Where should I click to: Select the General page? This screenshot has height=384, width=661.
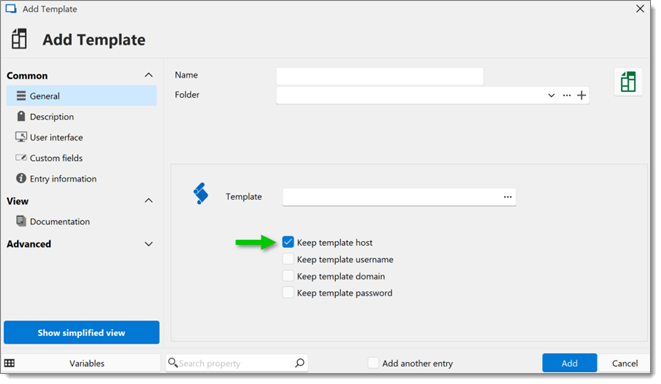(x=82, y=96)
